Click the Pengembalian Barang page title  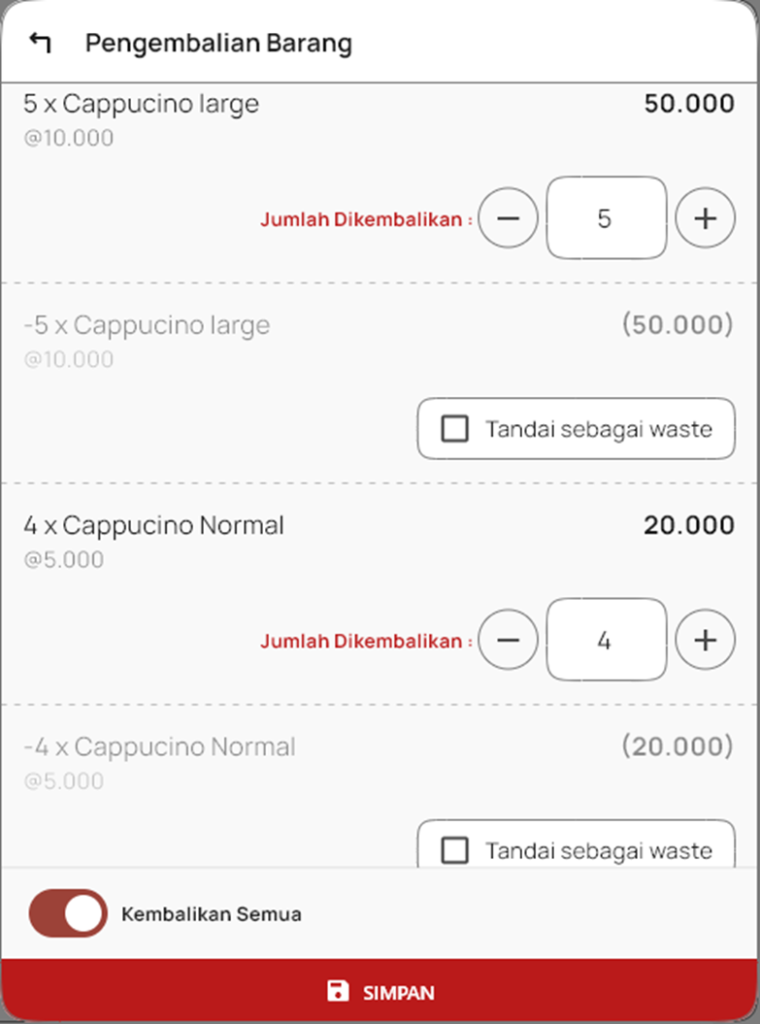[218, 43]
